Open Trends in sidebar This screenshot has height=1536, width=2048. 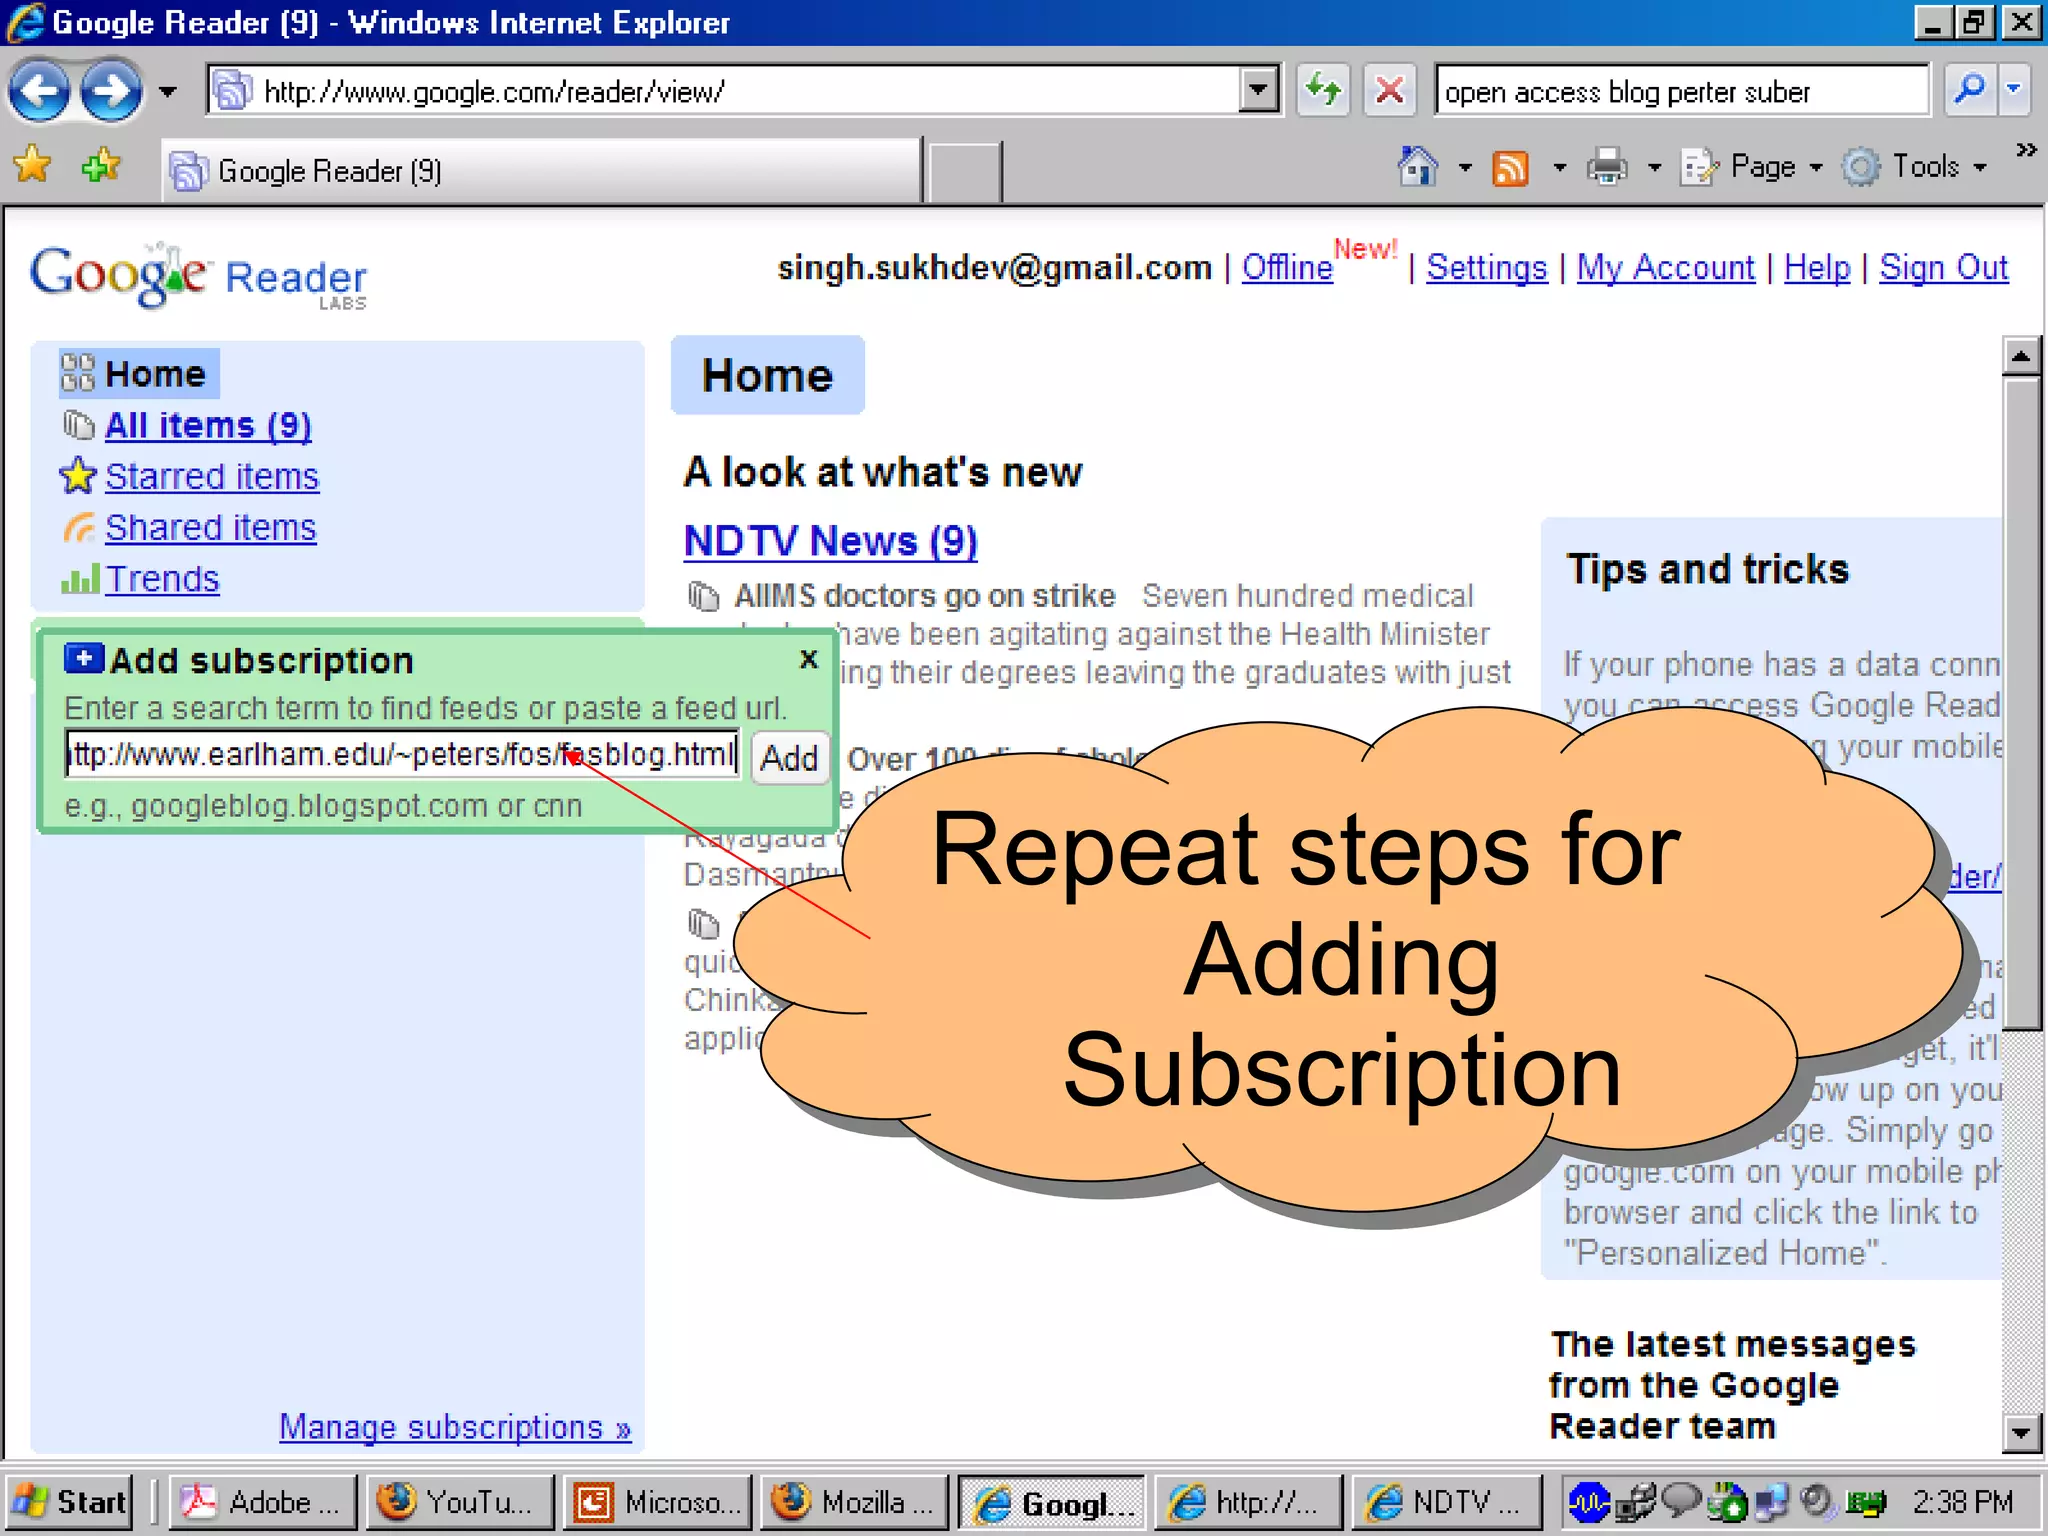[x=162, y=579]
